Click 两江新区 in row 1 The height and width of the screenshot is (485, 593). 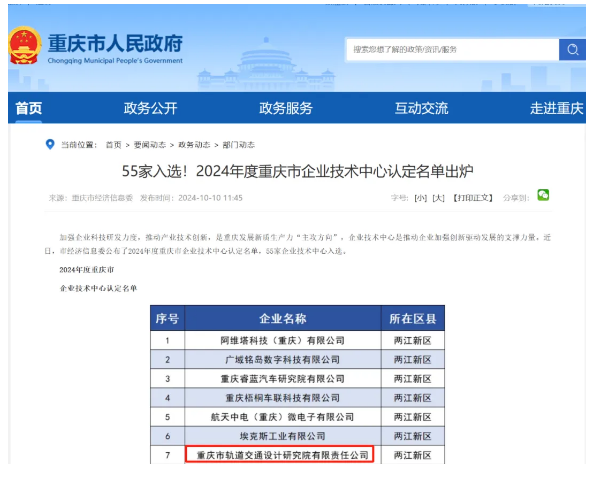[x=413, y=340]
